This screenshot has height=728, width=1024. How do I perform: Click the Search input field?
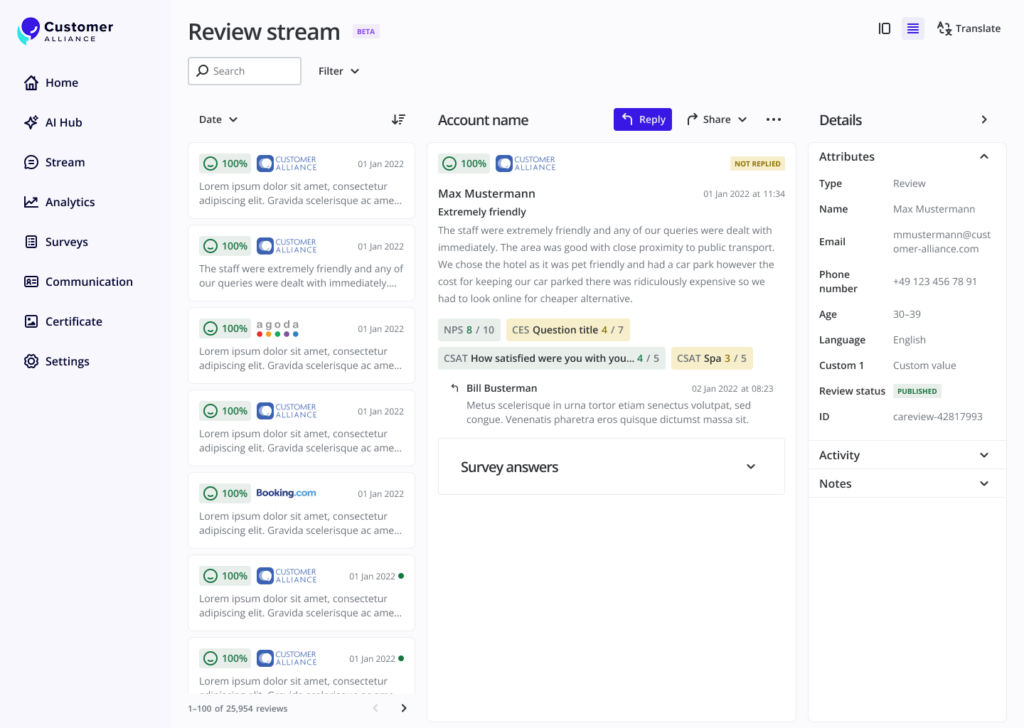245,71
